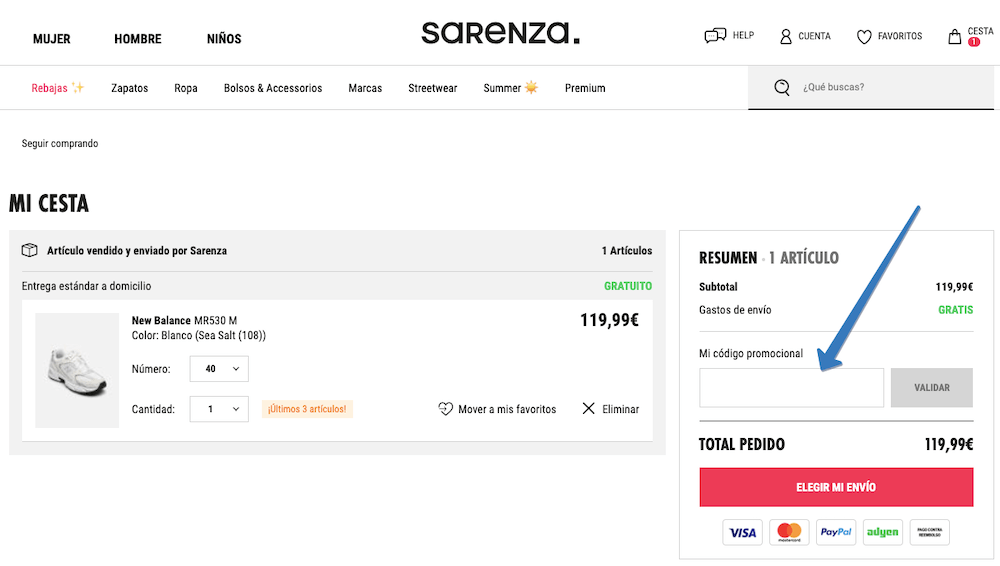1000x566 pixels.
Task: Open the Help chat icon
Action: (x=715, y=36)
